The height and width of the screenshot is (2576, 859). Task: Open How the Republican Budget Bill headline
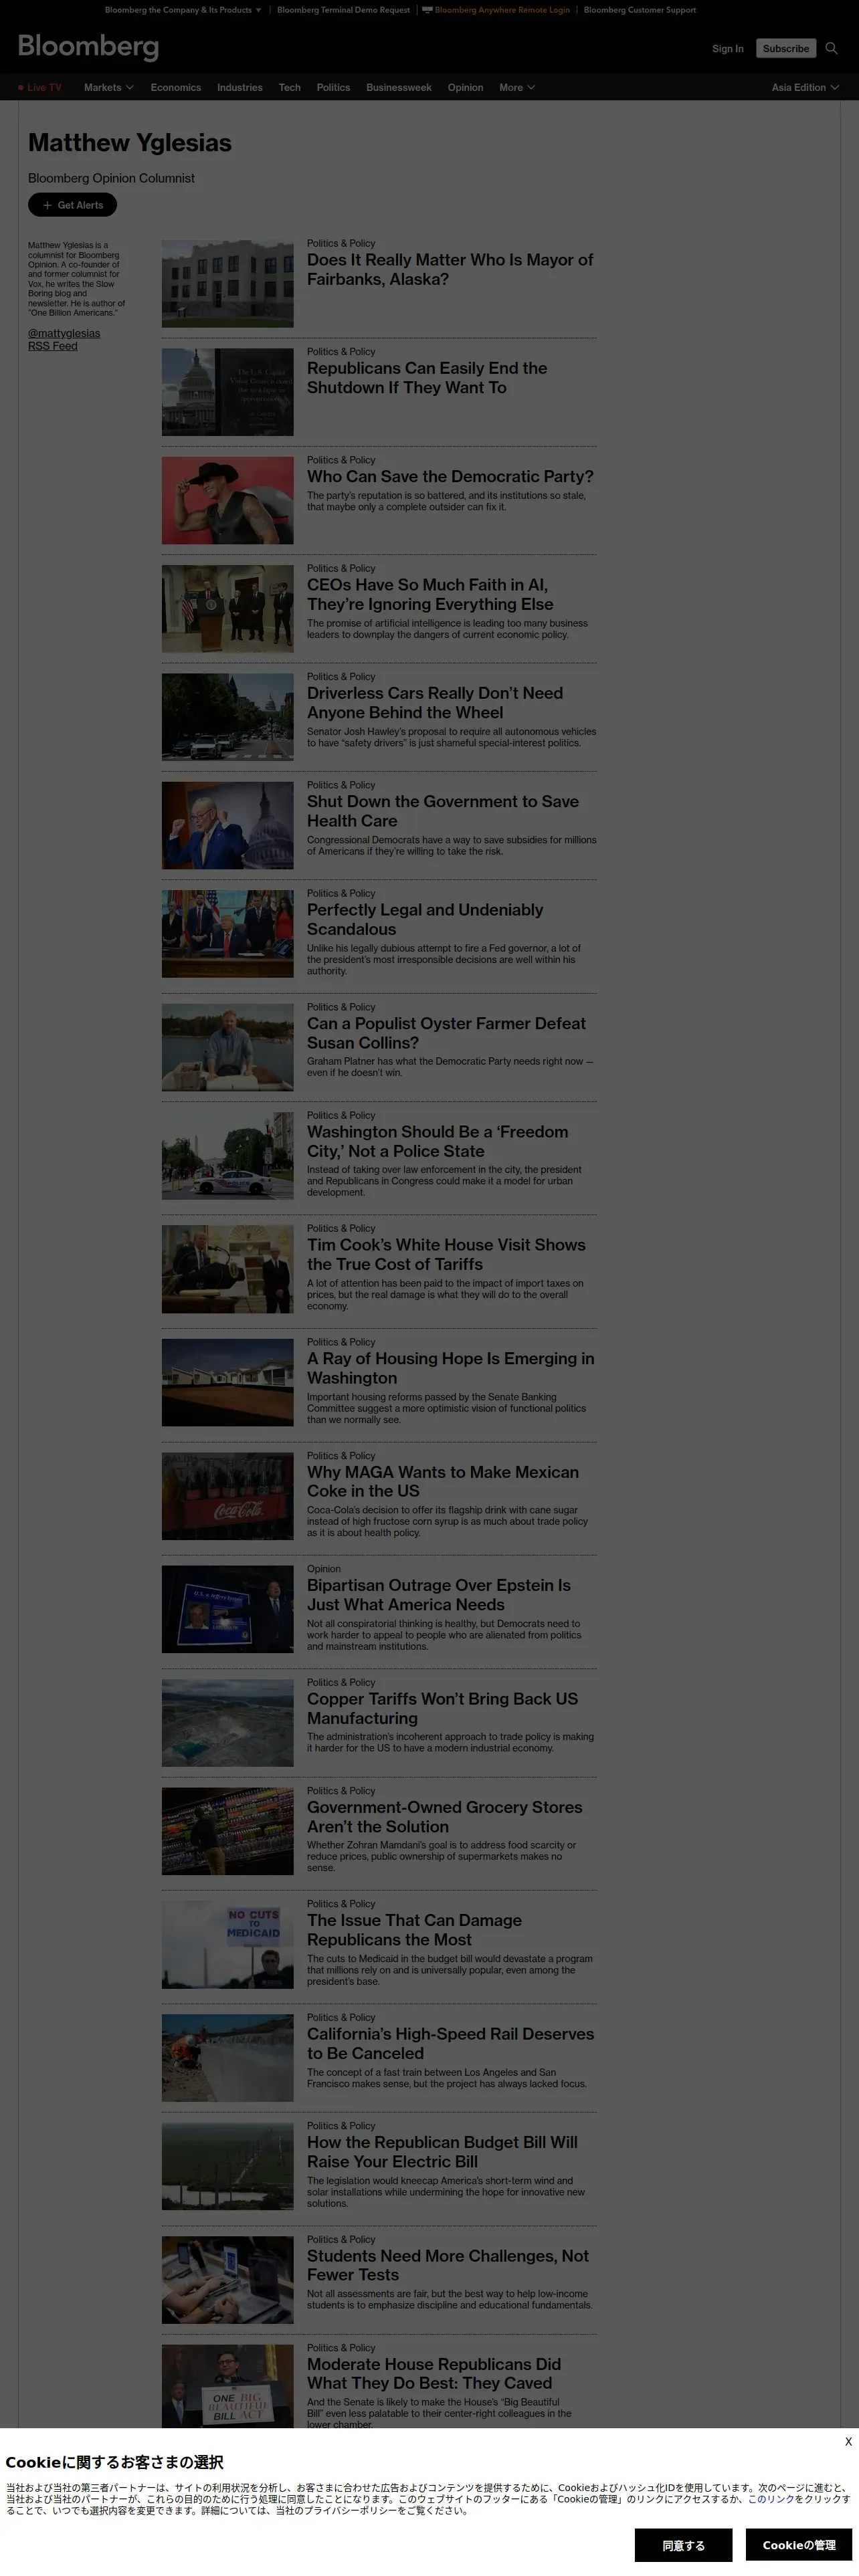tap(442, 2152)
